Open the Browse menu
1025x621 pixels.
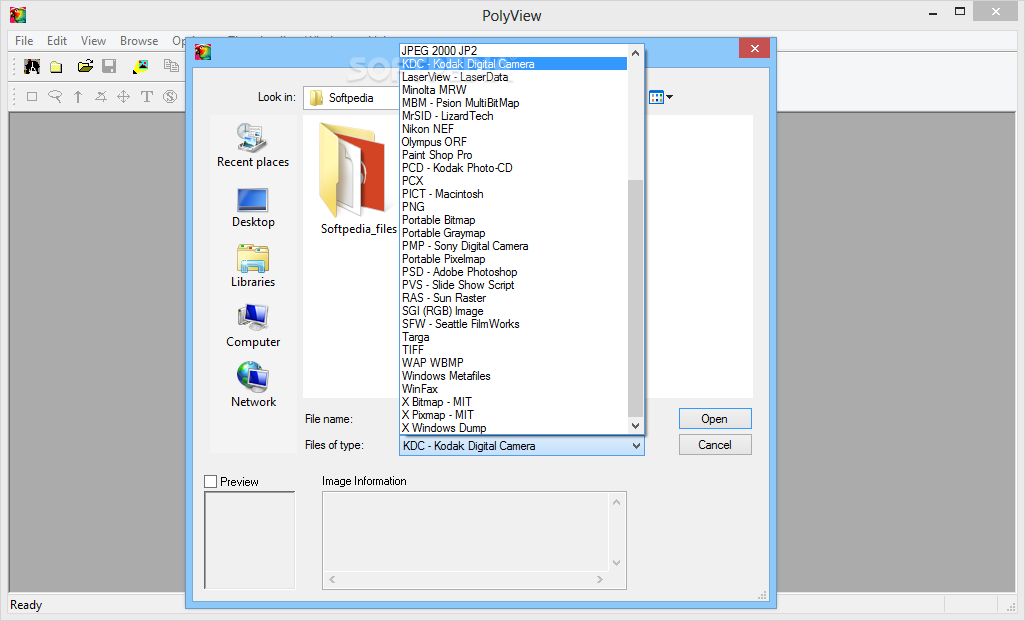pyautogui.click(x=139, y=41)
